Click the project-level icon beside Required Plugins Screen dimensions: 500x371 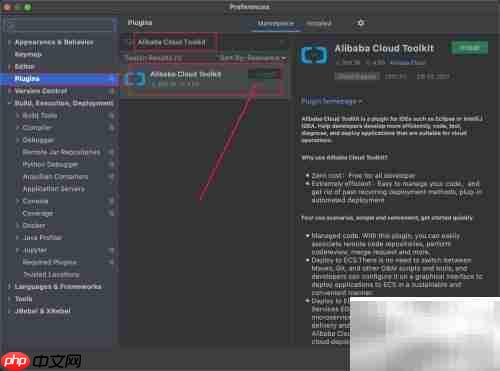click(x=111, y=262)
